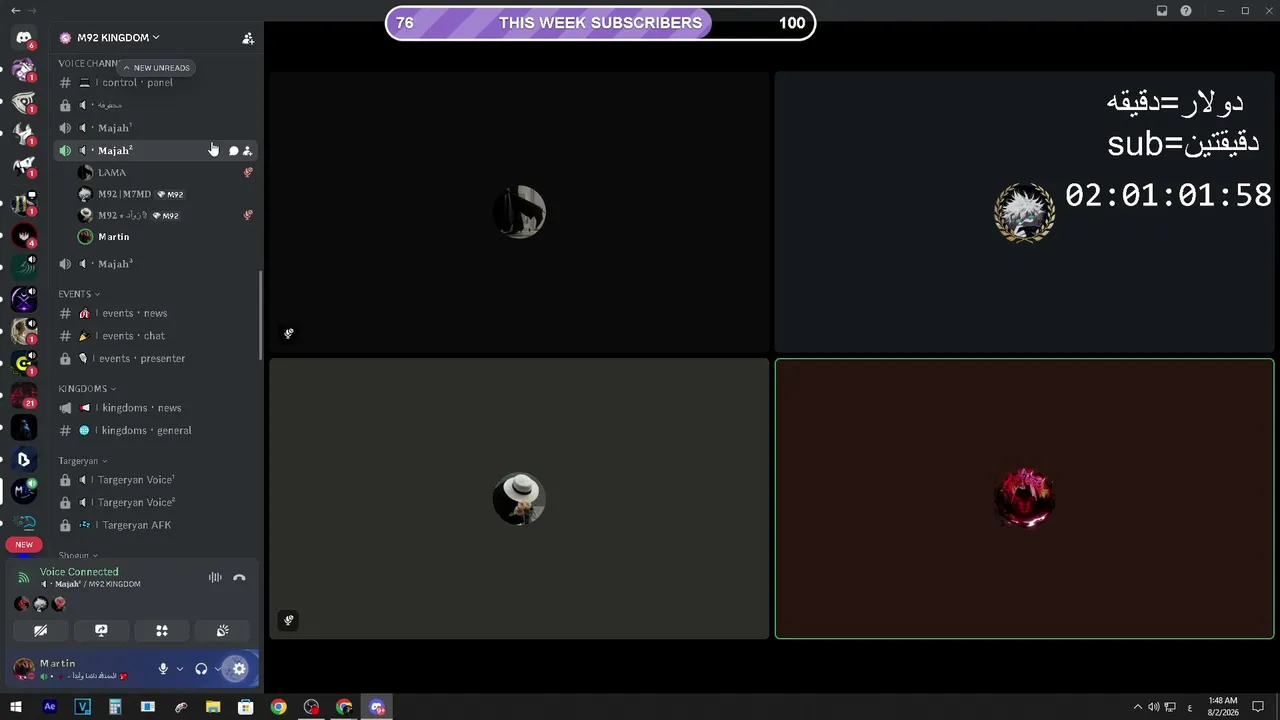Viewport: 1280px width, 720px height.
Task: Collapse the KINGDOMS category
Action: click(87, 388)
